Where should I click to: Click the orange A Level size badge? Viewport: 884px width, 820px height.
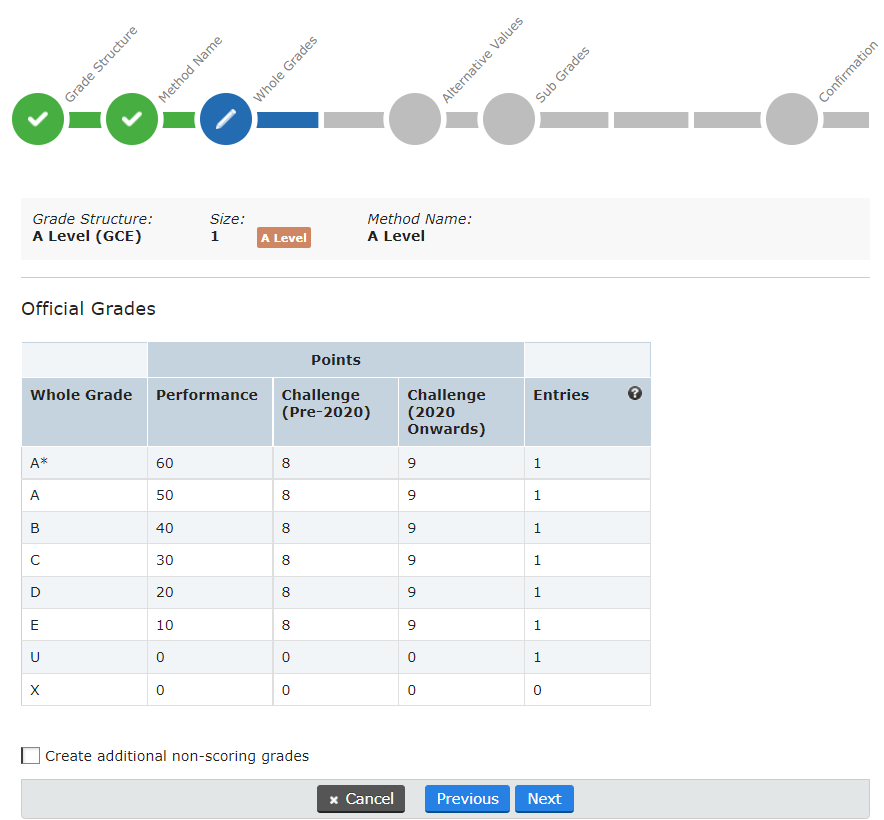pyautogui.click(x=283, y=238)
